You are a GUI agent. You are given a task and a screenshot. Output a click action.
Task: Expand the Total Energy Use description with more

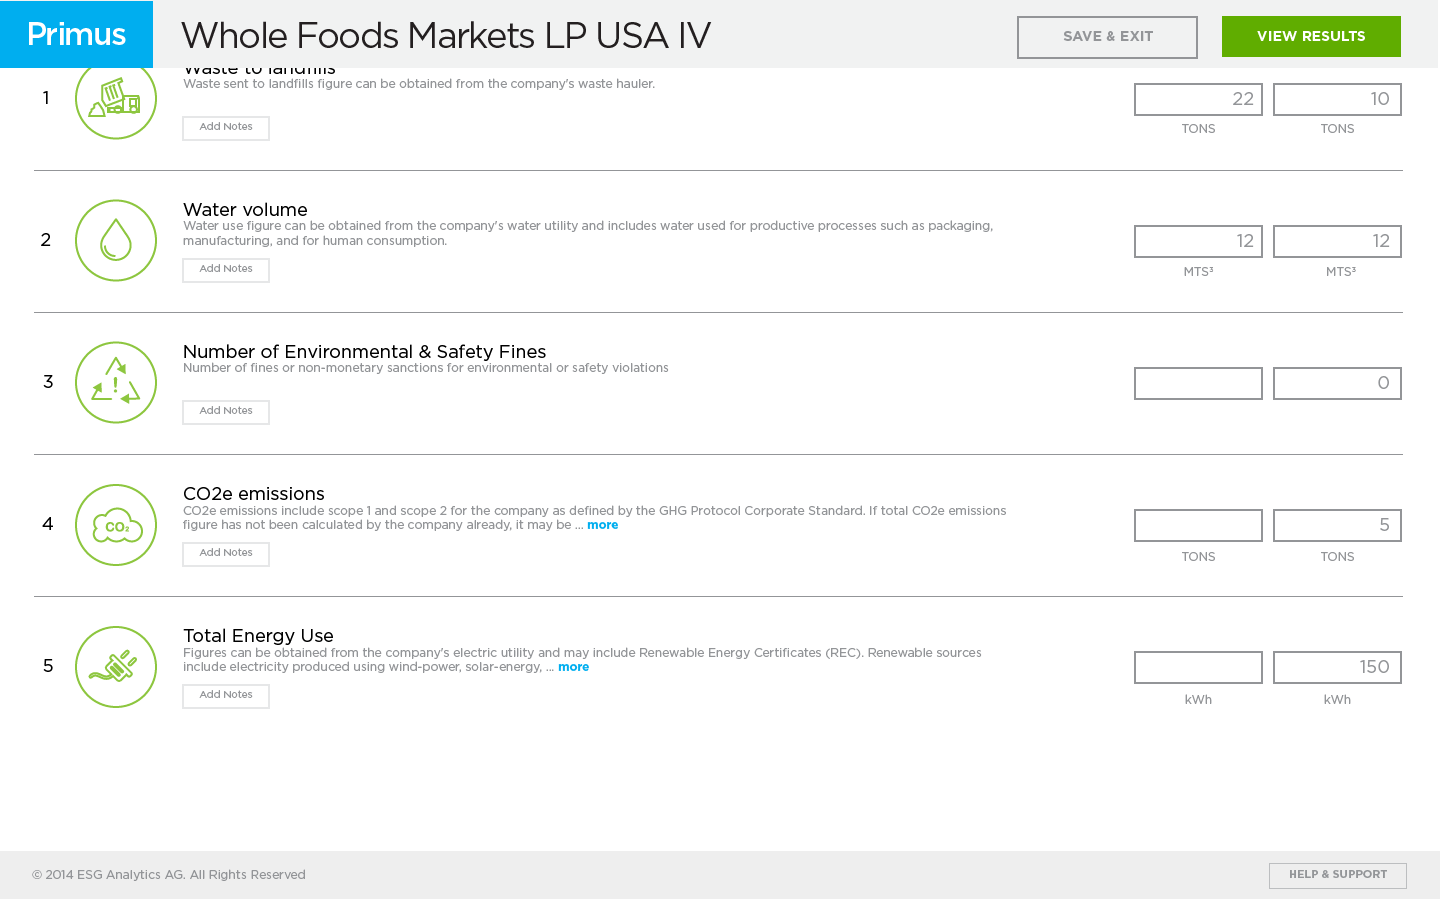point(573,667)
